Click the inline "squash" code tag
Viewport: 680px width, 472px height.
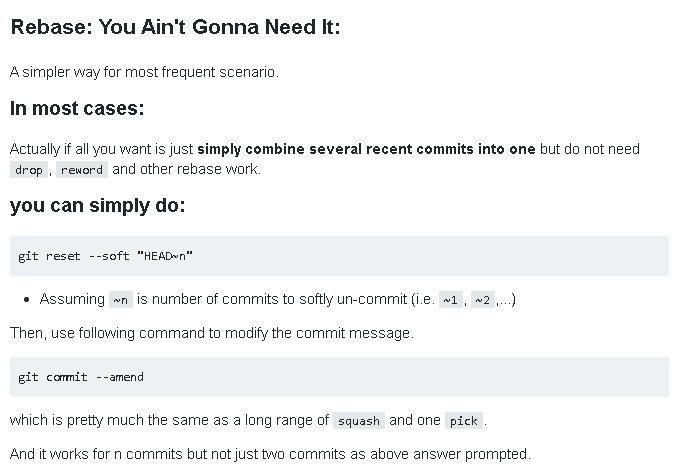click(358, 421)
